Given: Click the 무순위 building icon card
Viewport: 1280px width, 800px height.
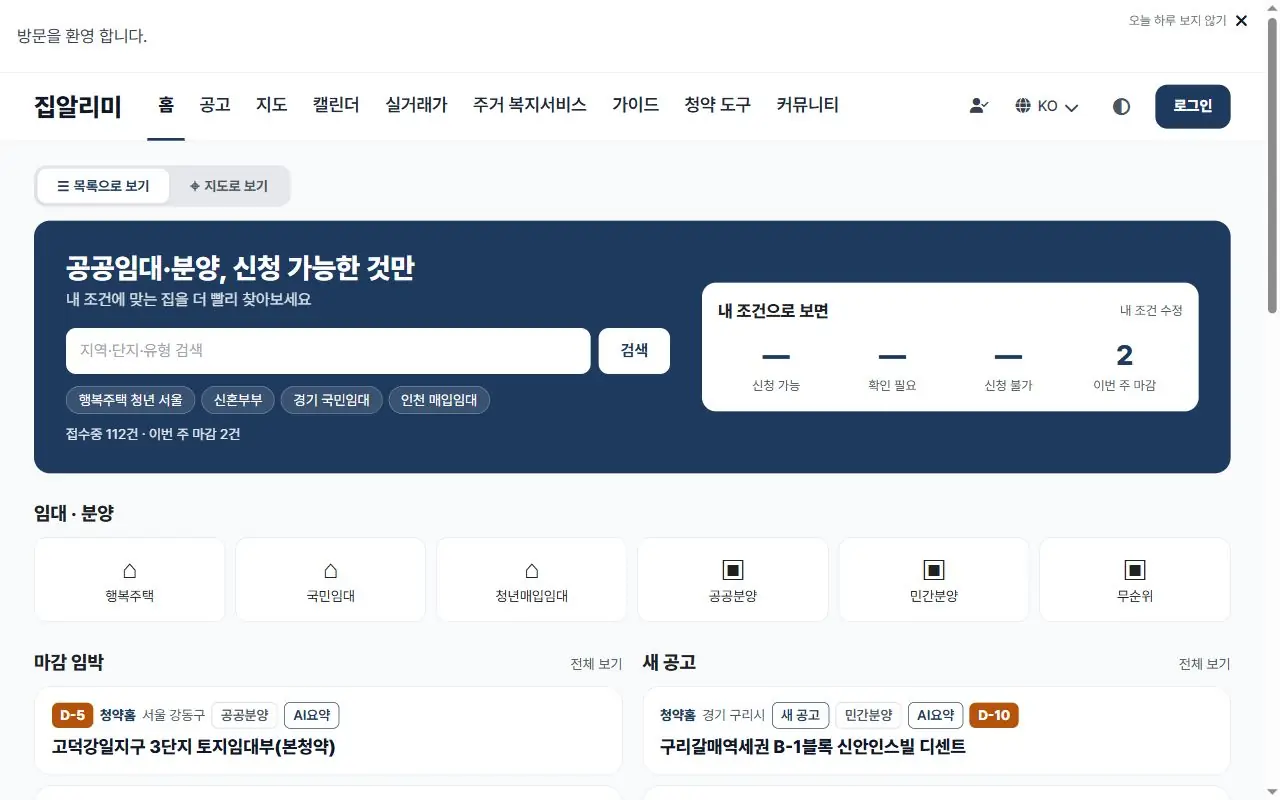Looking at the screenshot, I should pyautogui.click(x=1135, y=580).
